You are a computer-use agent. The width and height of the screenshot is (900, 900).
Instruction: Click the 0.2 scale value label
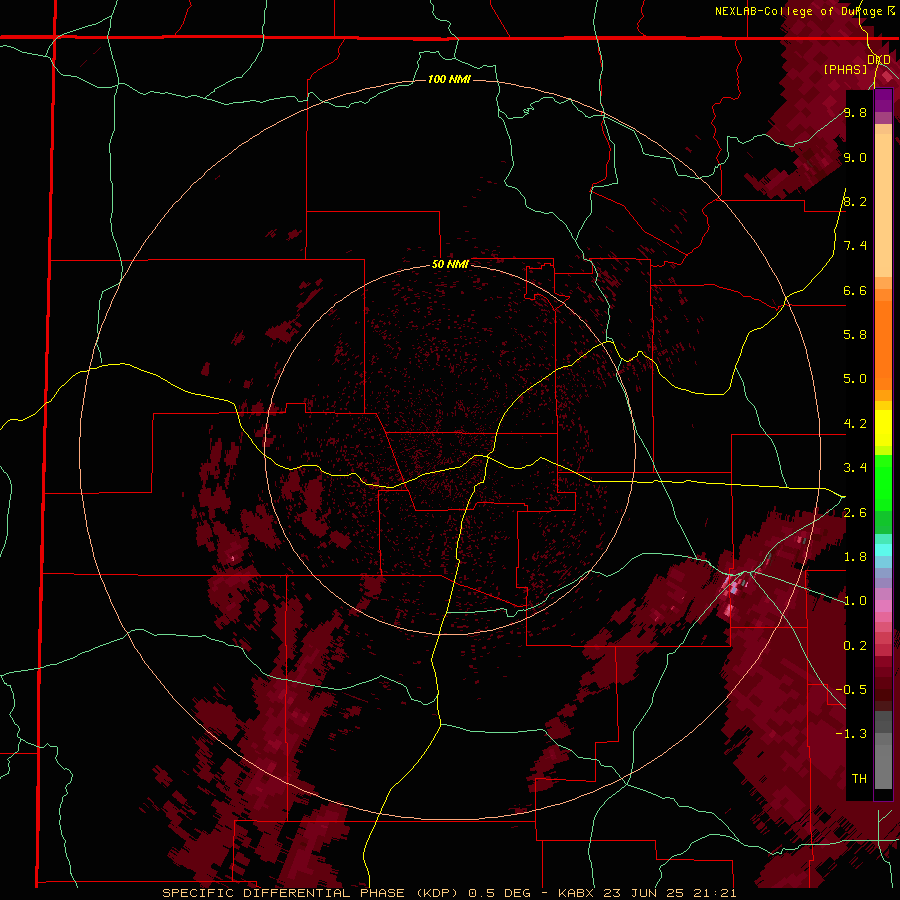point(855,645)
